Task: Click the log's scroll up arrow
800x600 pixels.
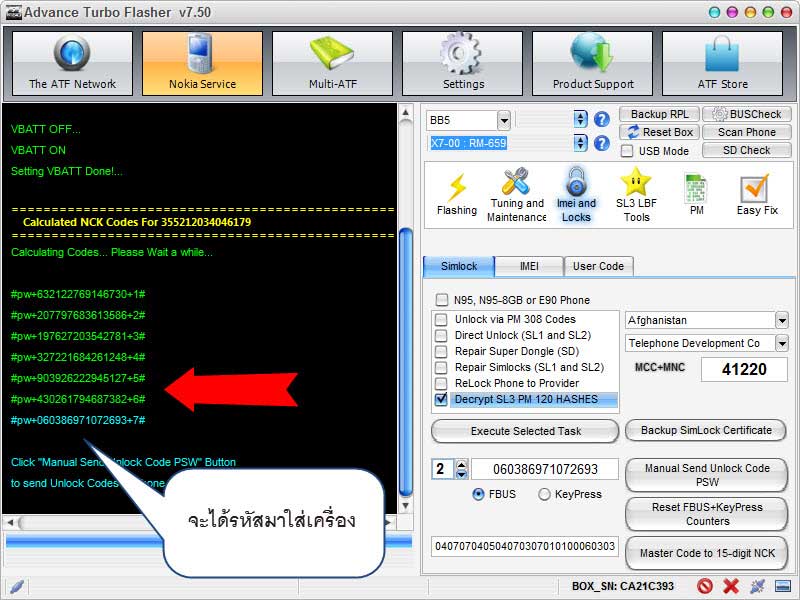Action: [x=406, y=112]
